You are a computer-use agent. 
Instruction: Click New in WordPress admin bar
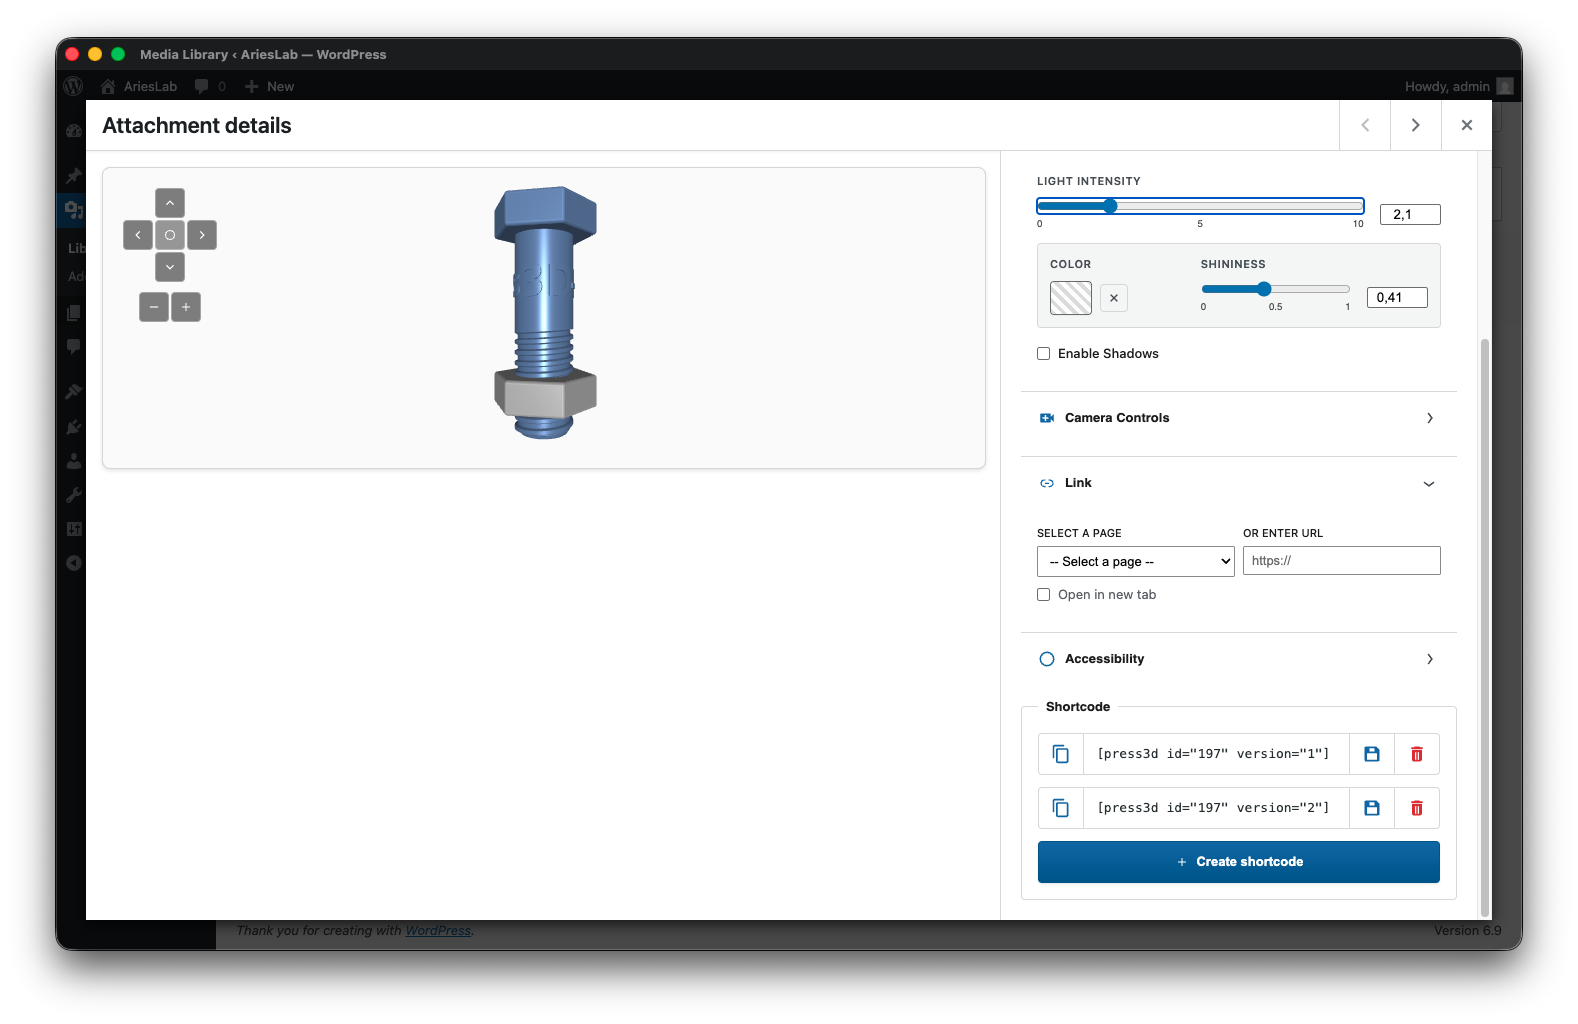[270, 87]
